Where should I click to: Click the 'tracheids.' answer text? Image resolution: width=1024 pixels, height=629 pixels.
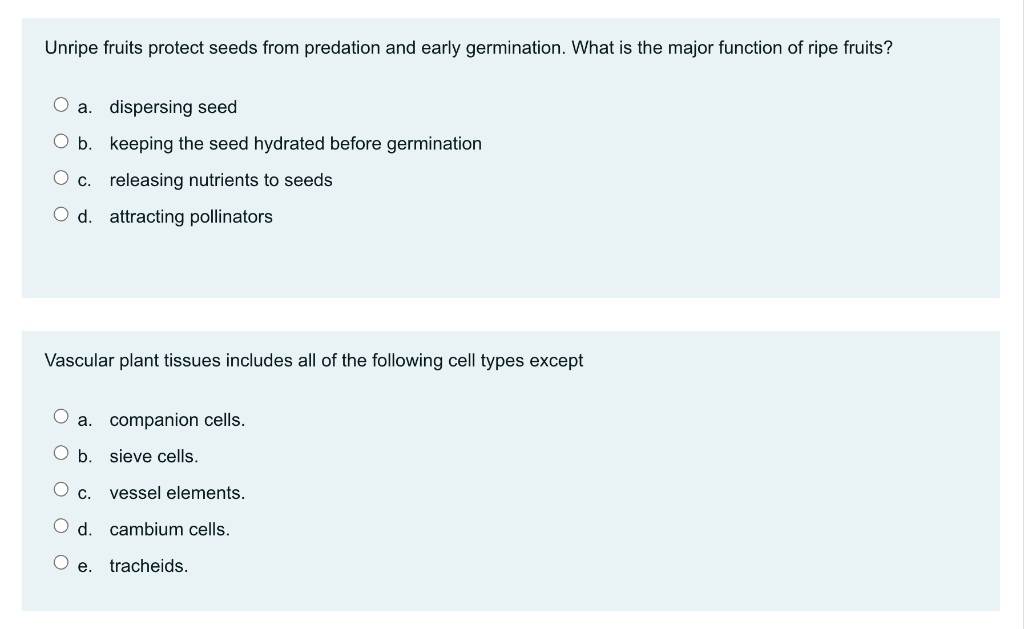(x=149, y=566)
